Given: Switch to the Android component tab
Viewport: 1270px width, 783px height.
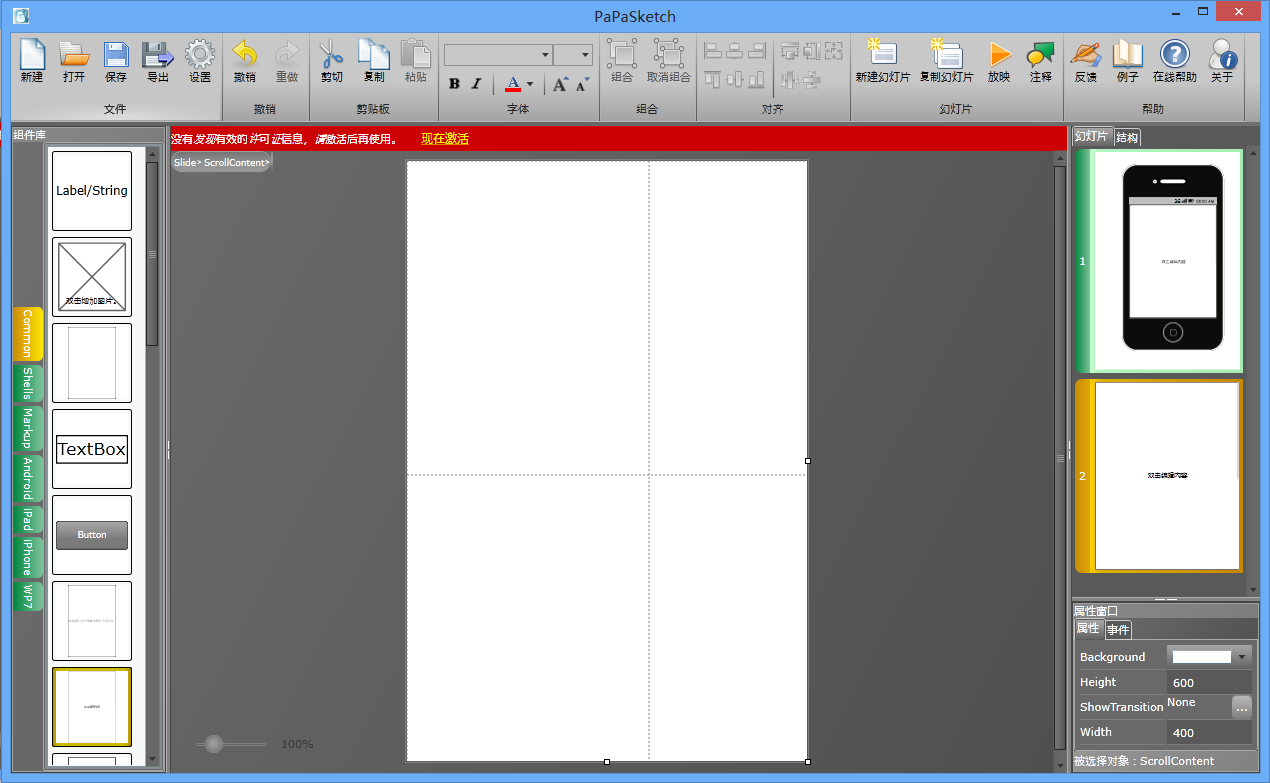Looking at the screenshot, I should point(28,479).
